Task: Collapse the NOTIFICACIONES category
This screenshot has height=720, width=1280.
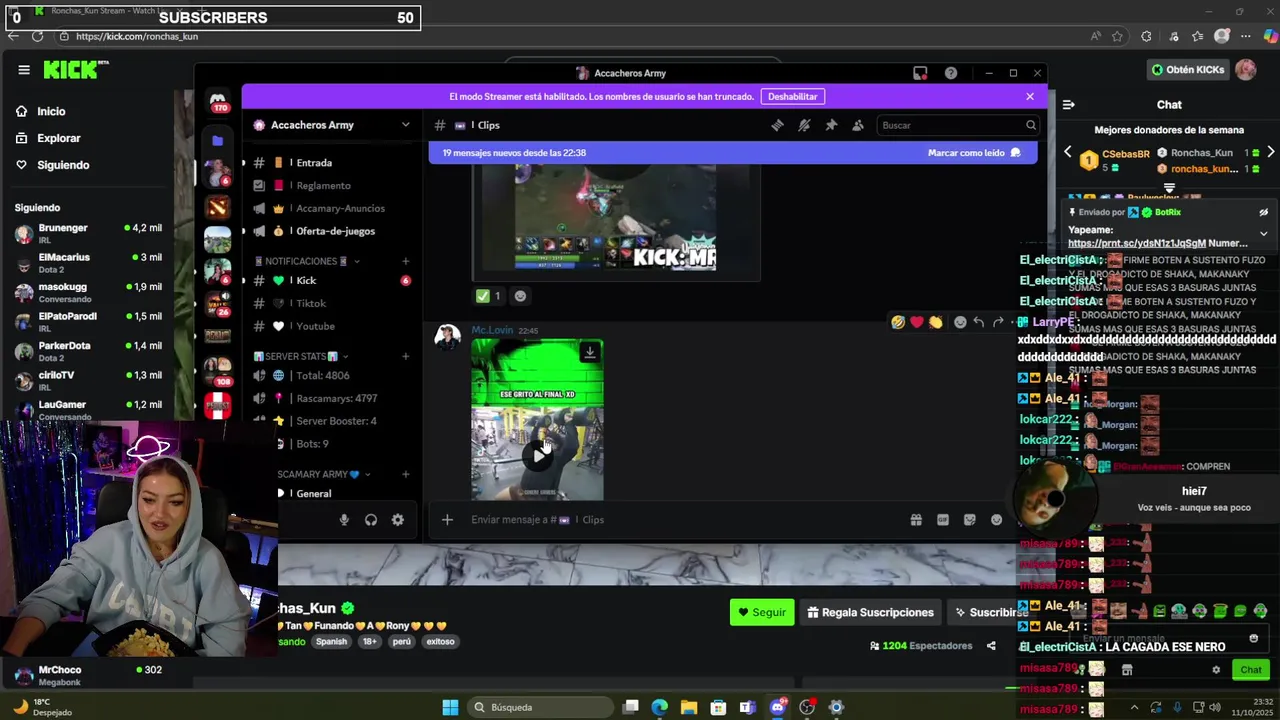Action: click(x=306, y=261)
